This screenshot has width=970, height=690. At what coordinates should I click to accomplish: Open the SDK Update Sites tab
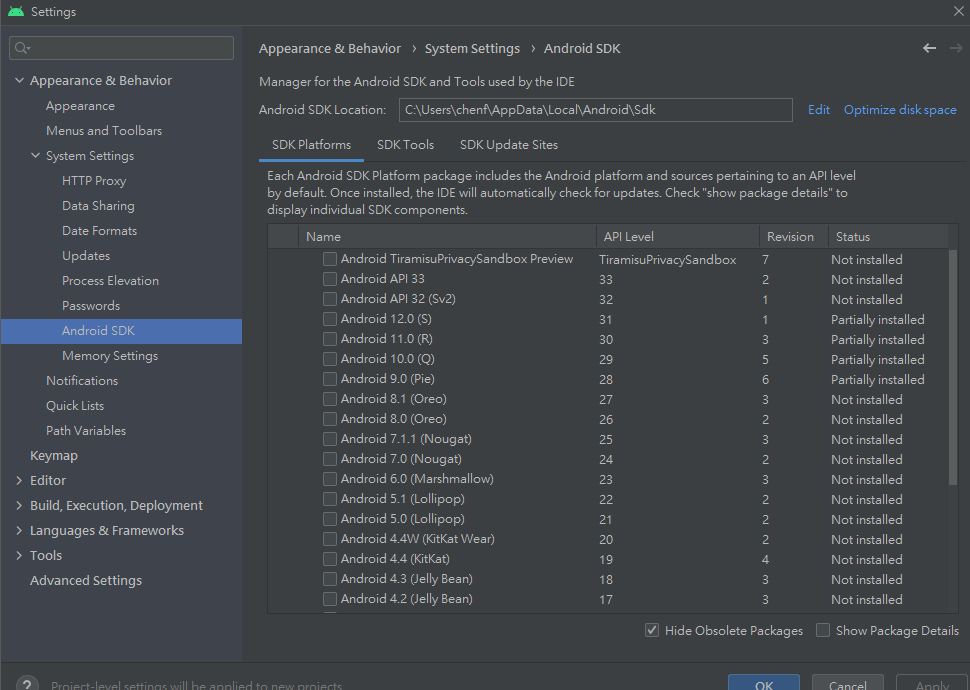click(x=508, y=145)
